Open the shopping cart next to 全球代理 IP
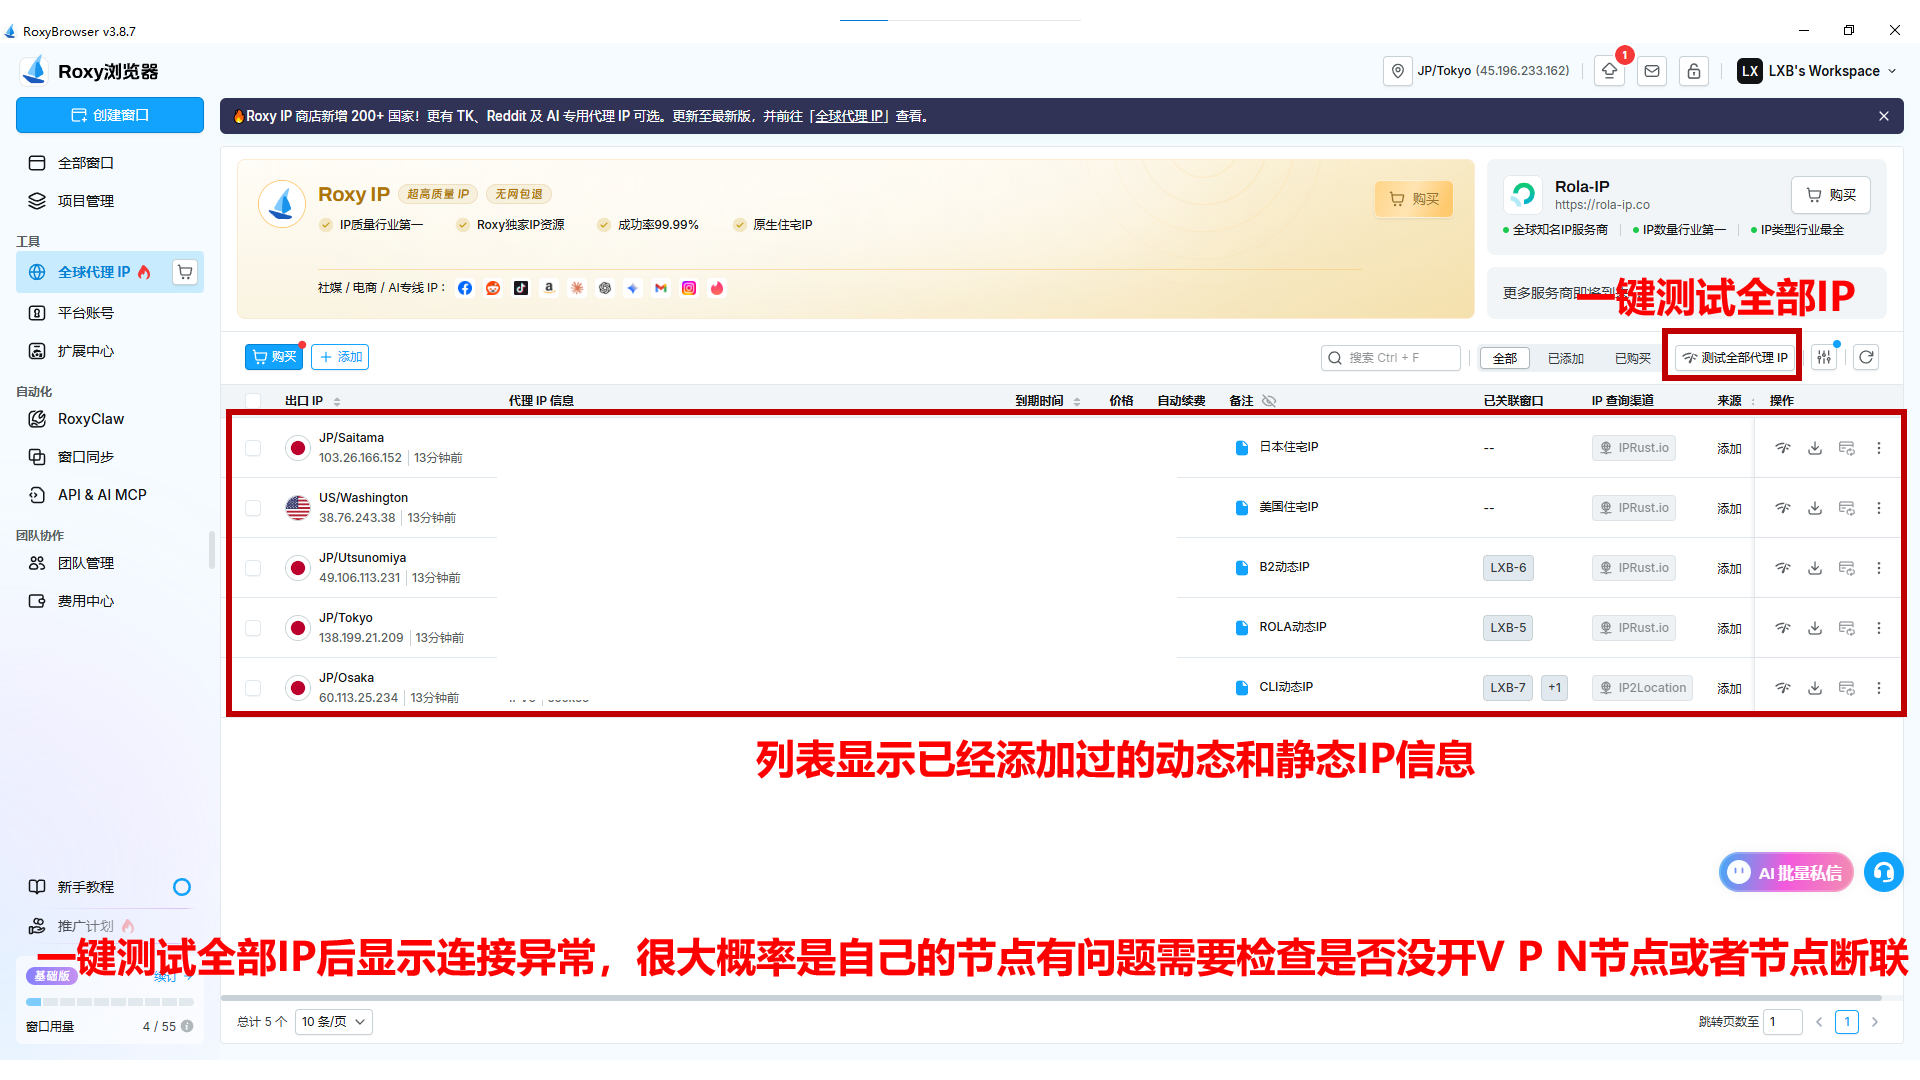Viewport: 1920px width, 1080px height. [x=185, y=272]
